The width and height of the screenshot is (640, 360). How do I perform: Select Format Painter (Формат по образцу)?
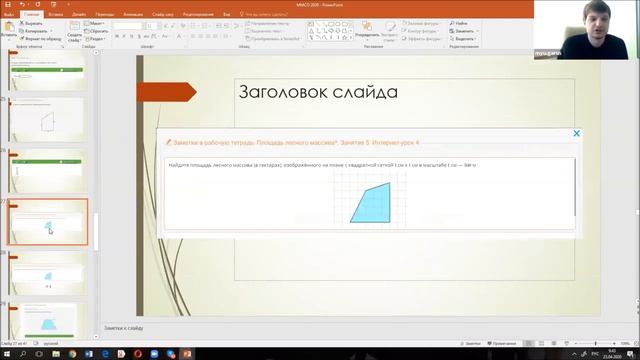pos(40,39)
